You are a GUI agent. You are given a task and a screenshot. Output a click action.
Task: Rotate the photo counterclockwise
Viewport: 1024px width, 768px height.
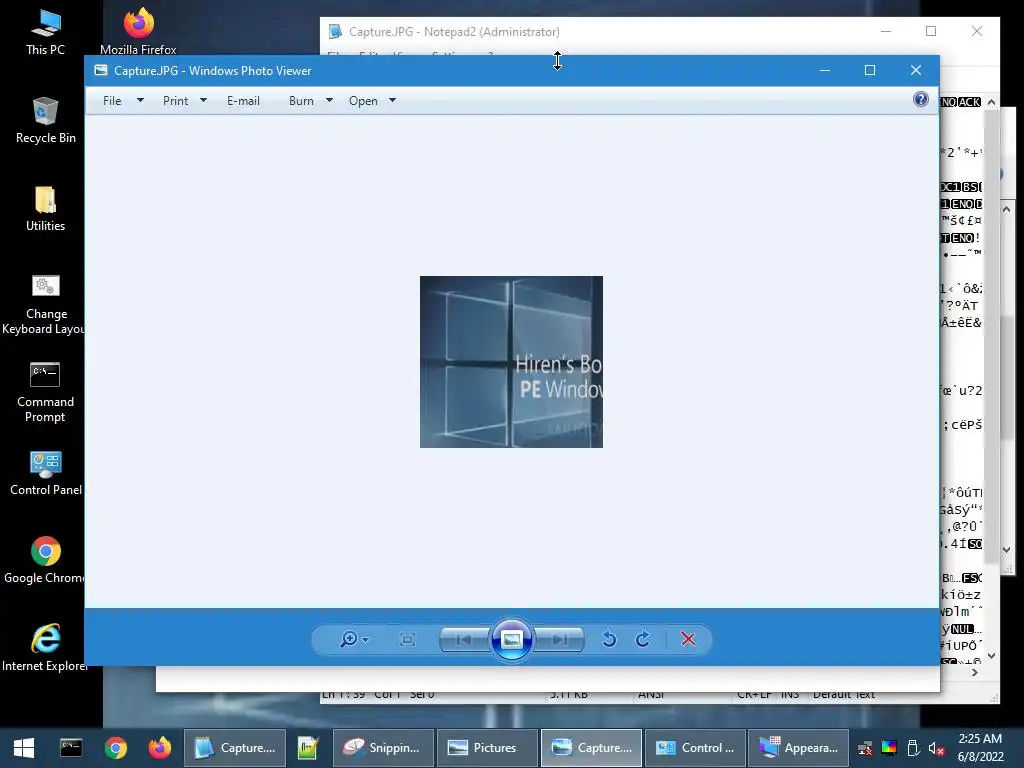[609, 639]
